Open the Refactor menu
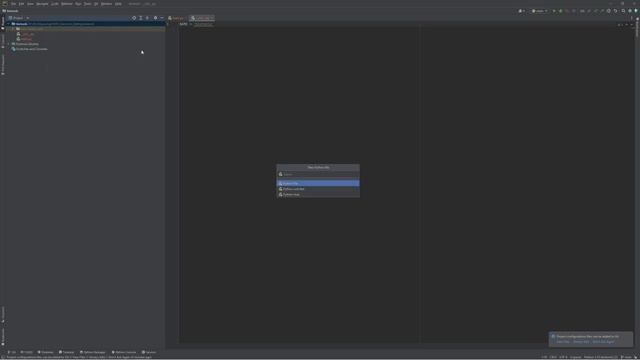 [x=67, y=4]
